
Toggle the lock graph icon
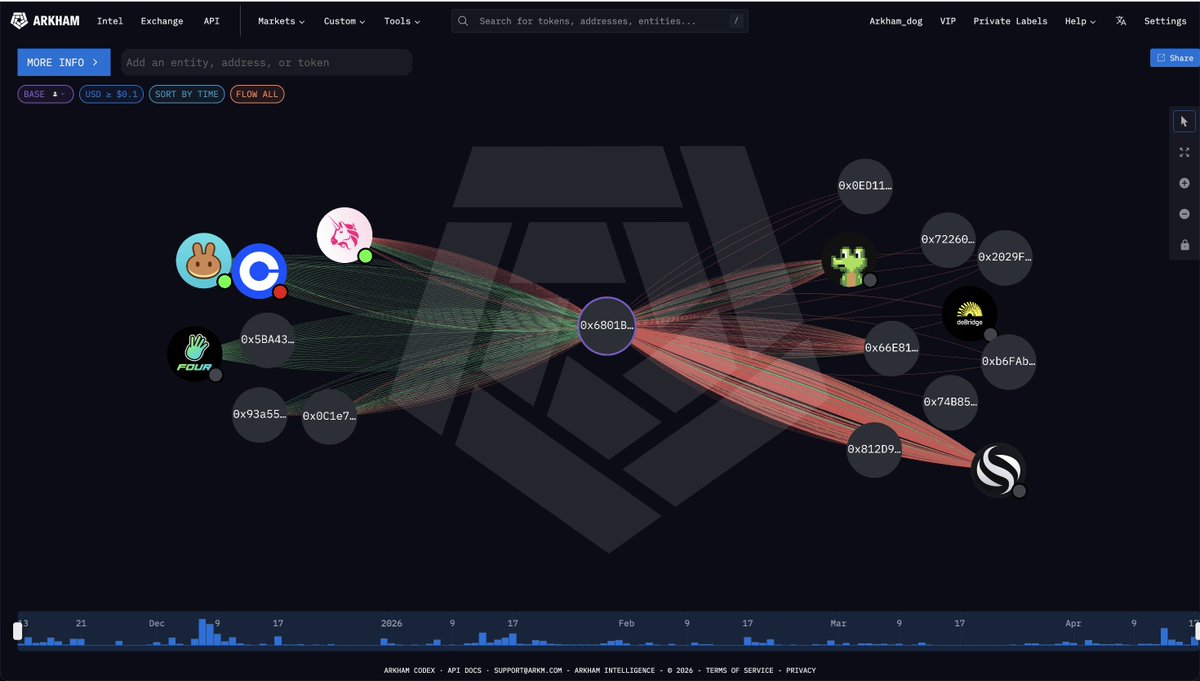point(1184,245)
